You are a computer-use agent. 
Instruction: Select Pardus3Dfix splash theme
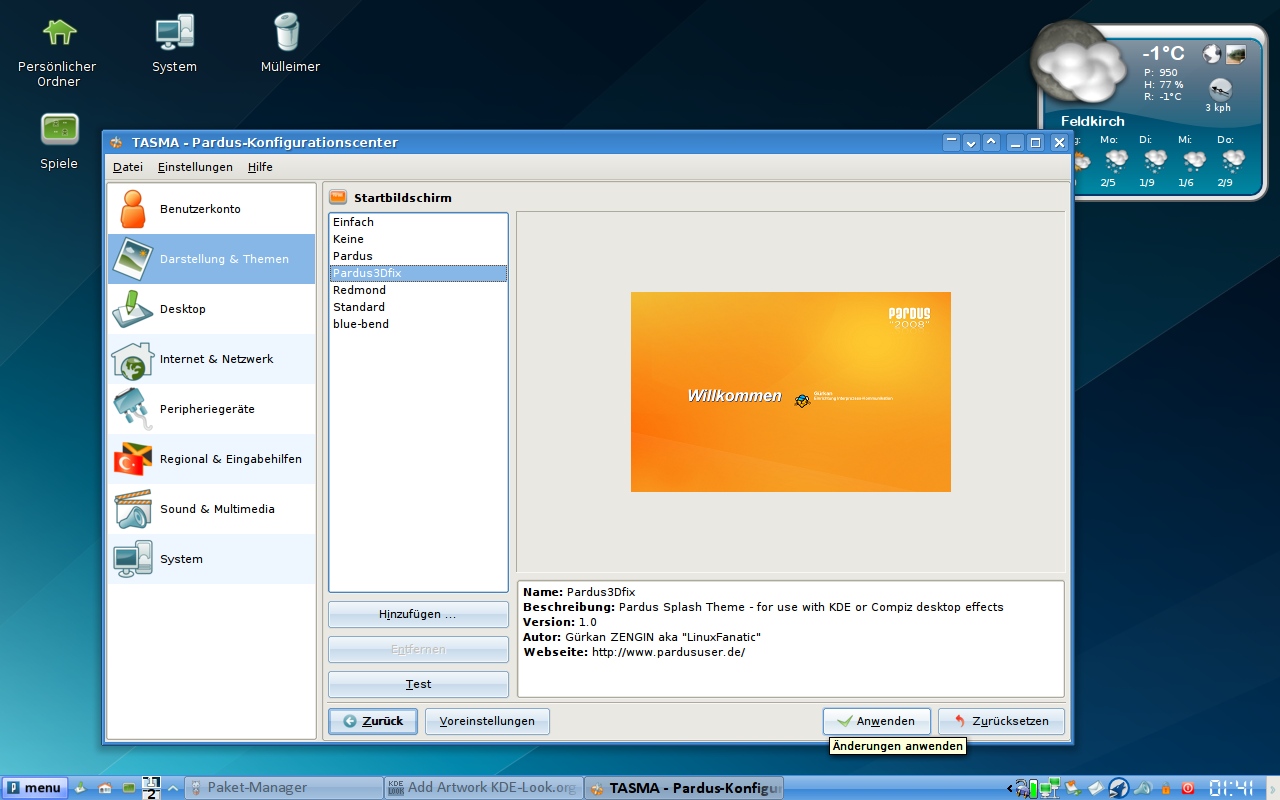[418, 273]
